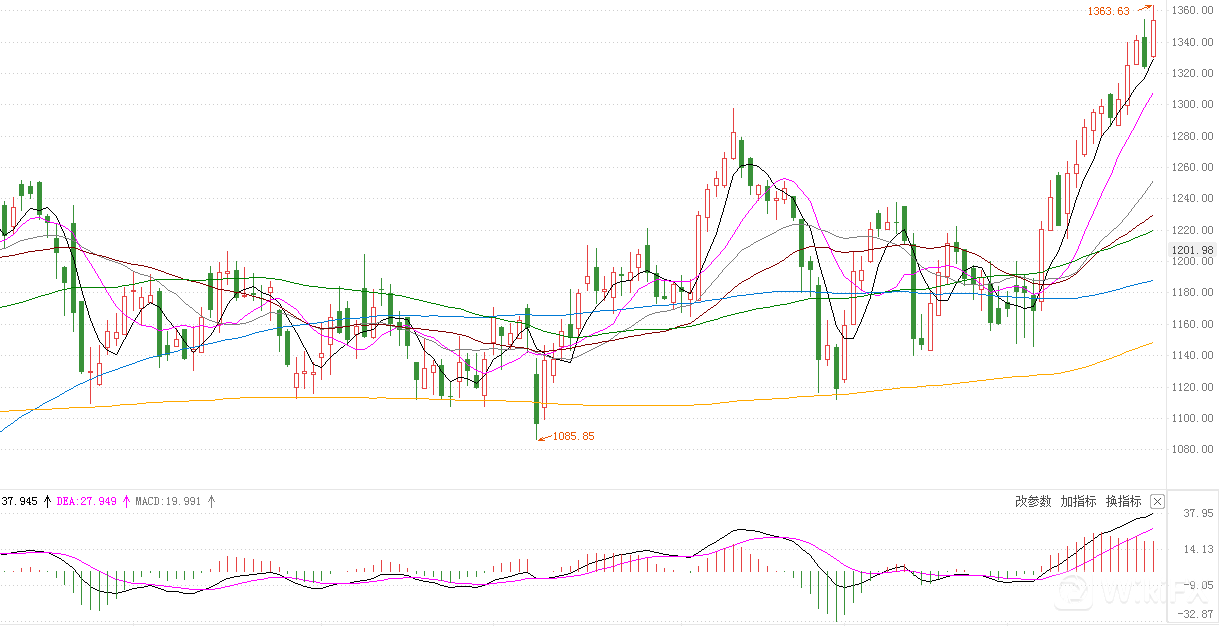
Task: Click the 37.95 label on the MACD axis
Action: [x=1197, y=513]
